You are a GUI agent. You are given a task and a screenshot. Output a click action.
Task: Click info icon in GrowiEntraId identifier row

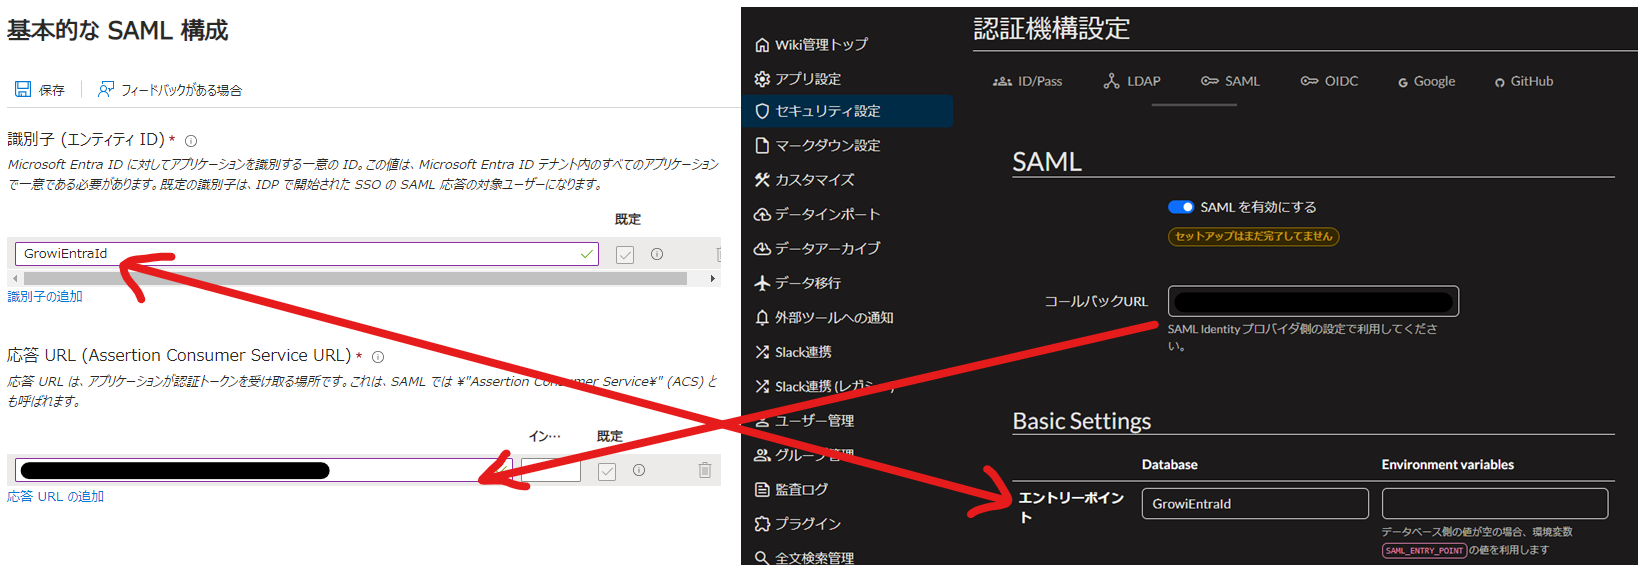point(657,254)
